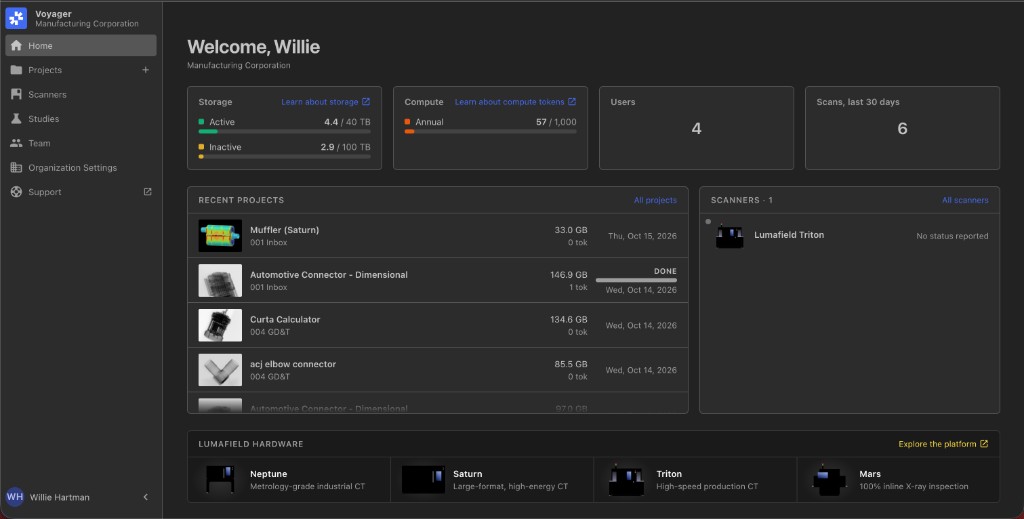Open the Curta Calculator thumbnail

(x=220, y=325)
